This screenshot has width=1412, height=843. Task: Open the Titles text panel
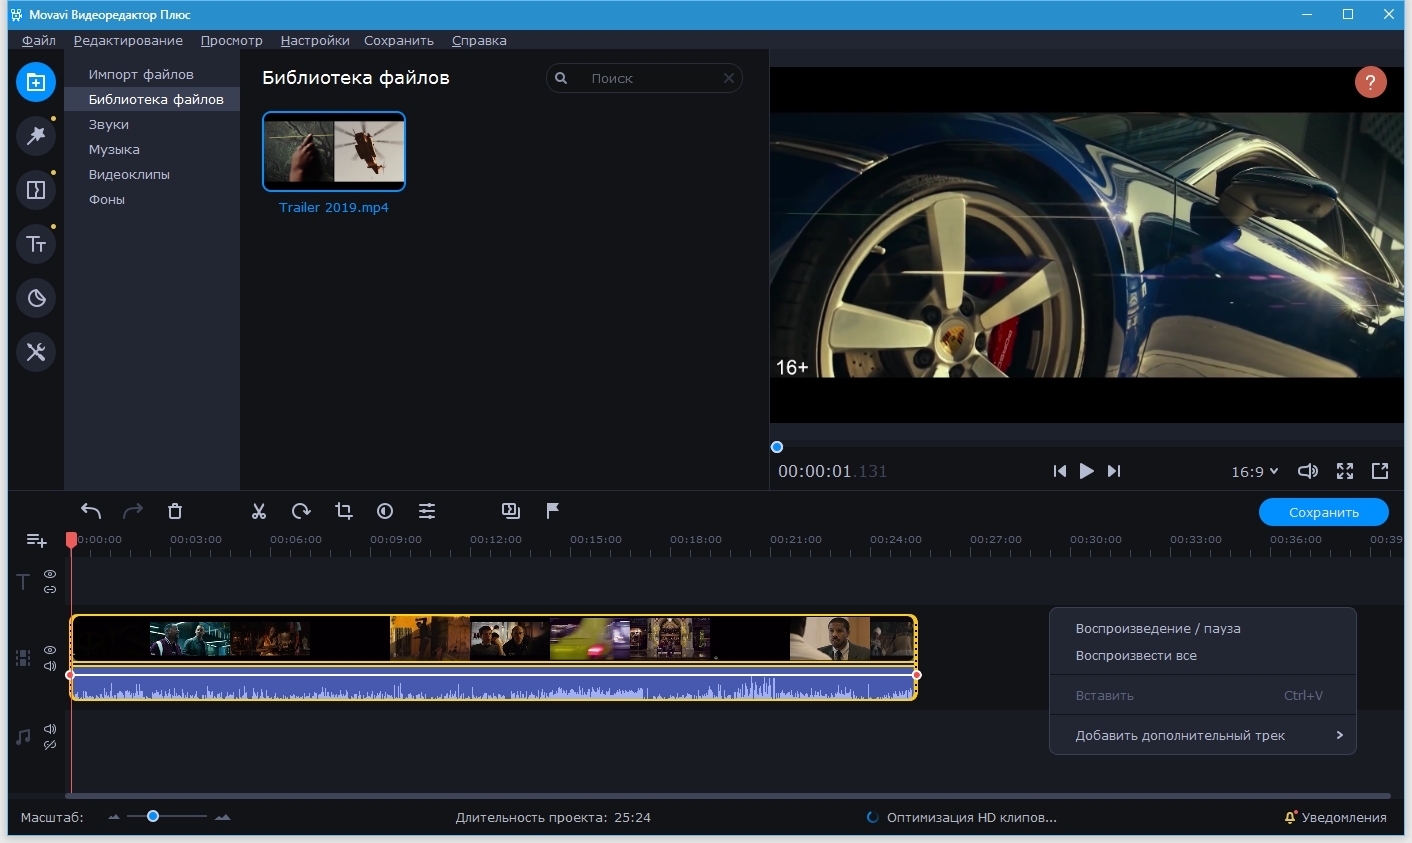click(35, 244)
